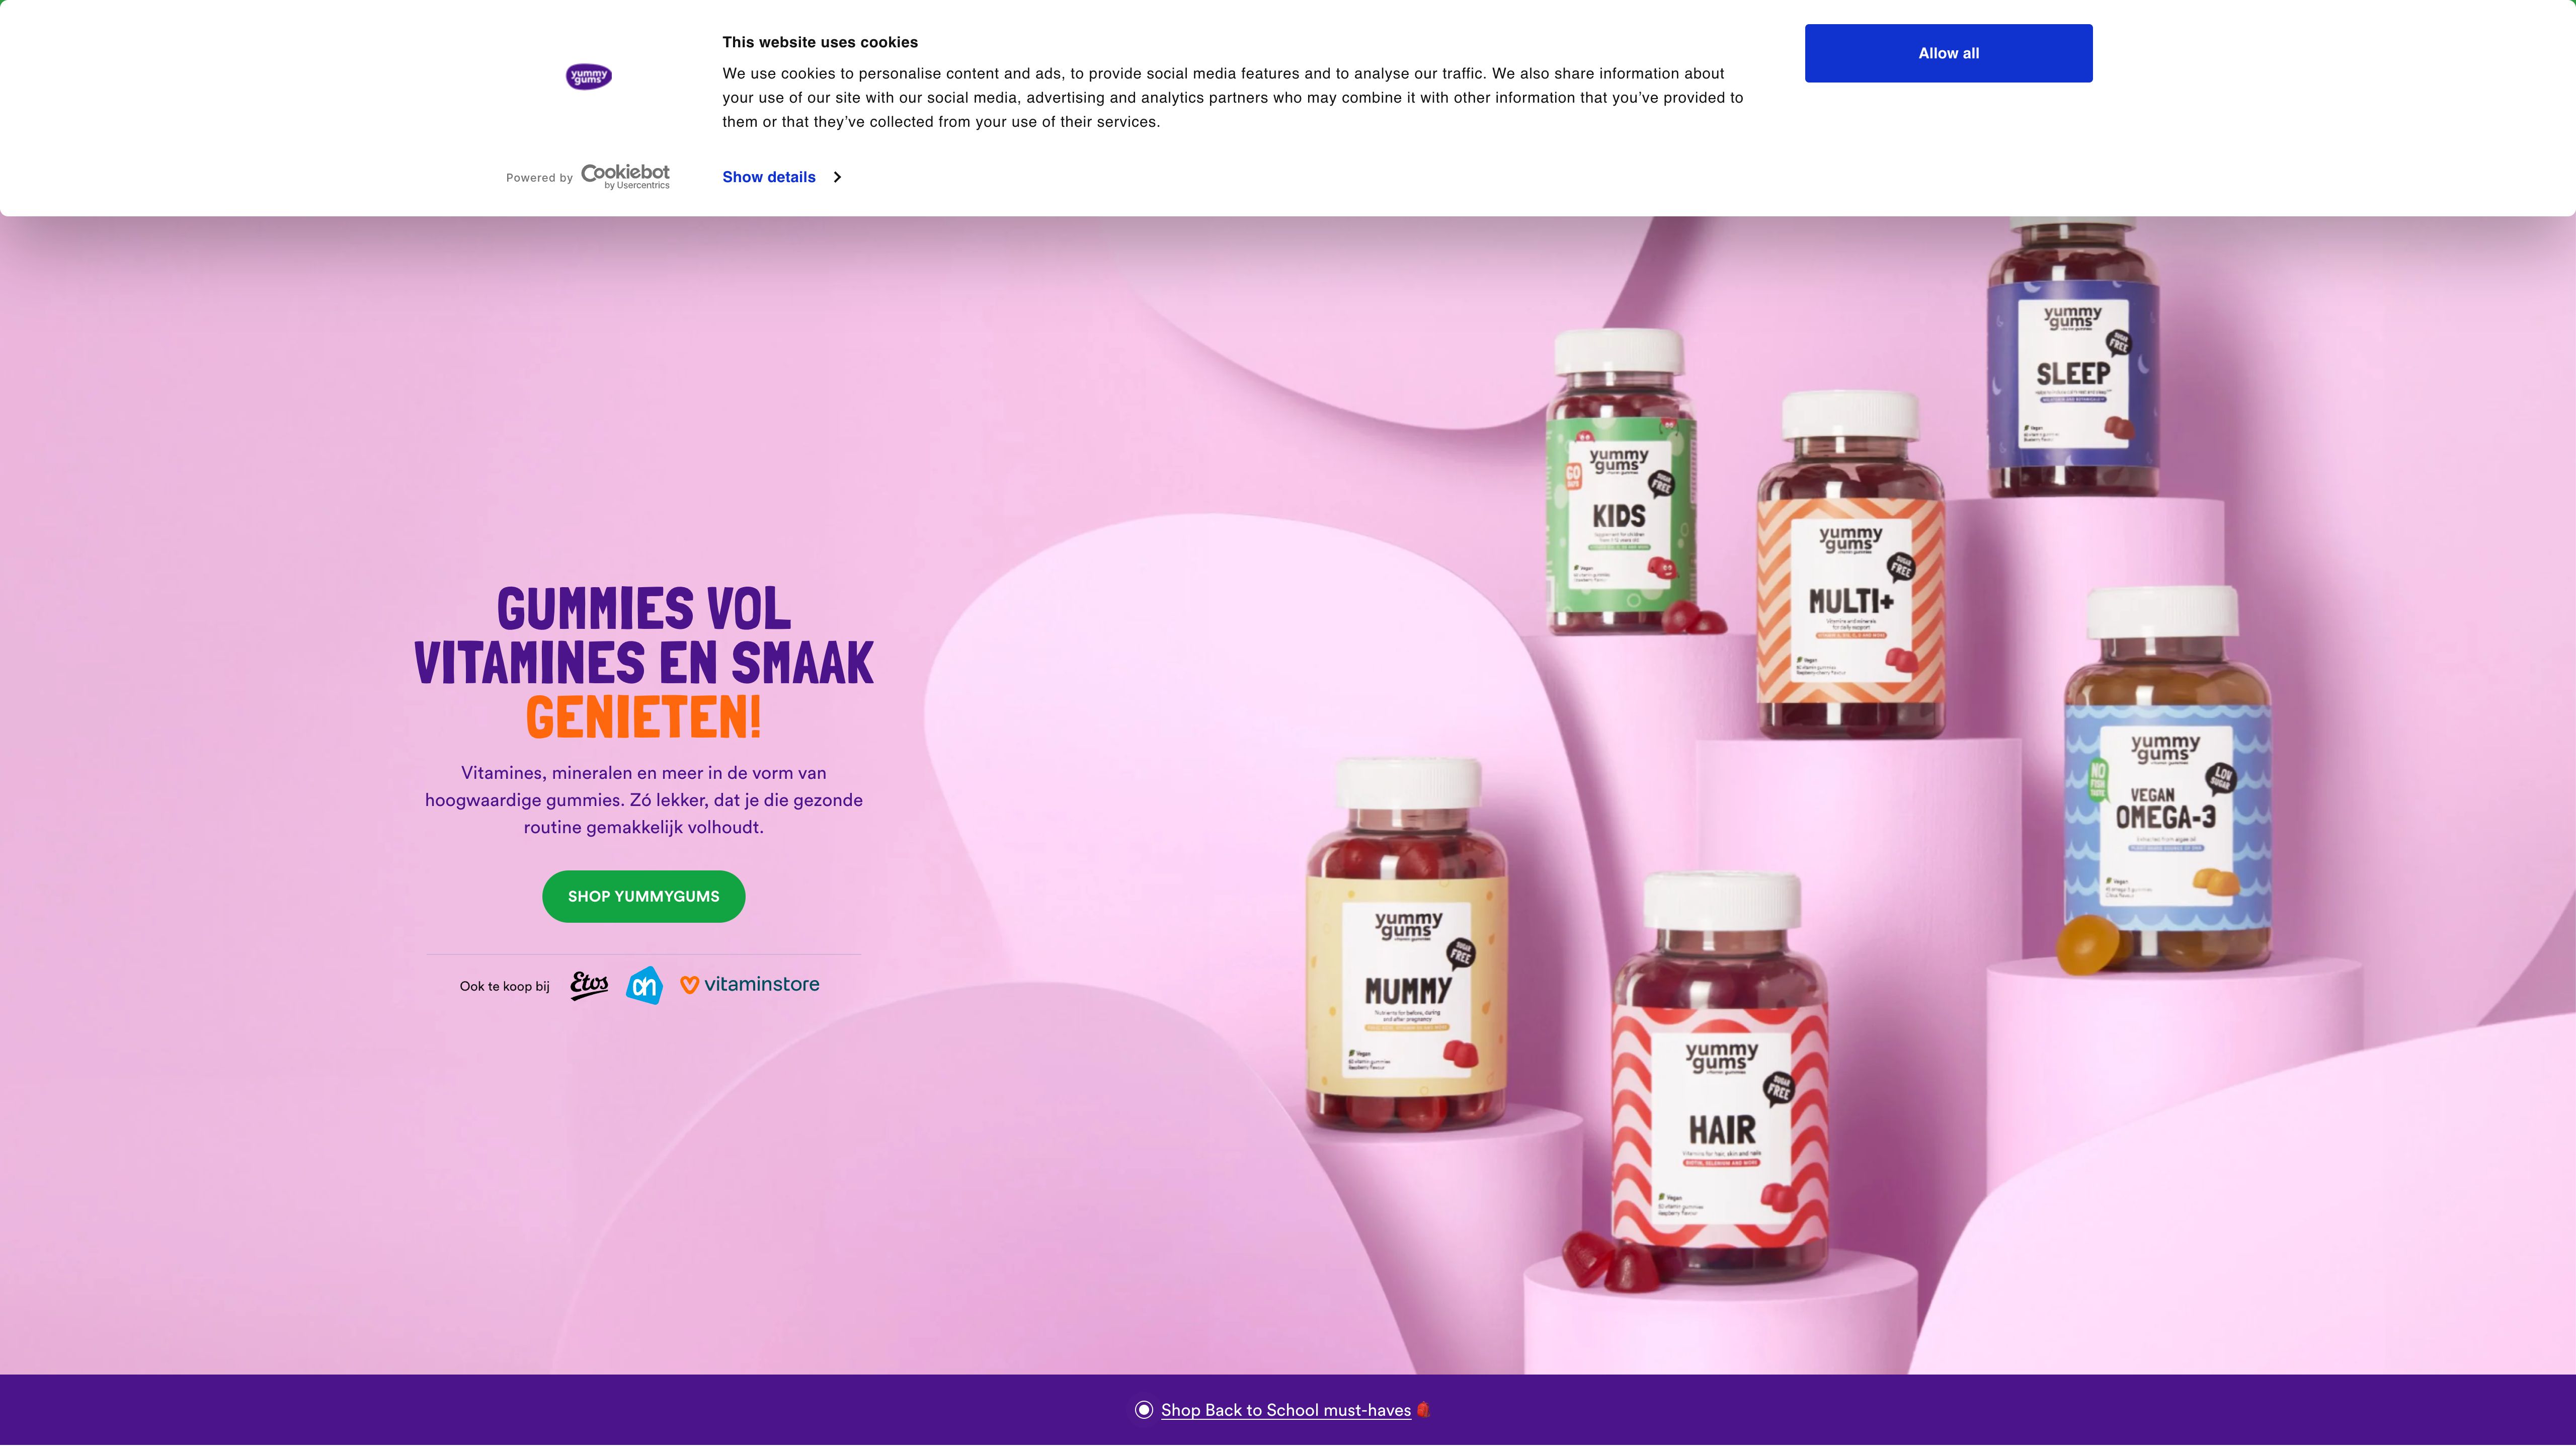Screen dimensions: 2576x1449
Task: Click the MULTI+ vitamin bottle
Action: click(1851, 565)
